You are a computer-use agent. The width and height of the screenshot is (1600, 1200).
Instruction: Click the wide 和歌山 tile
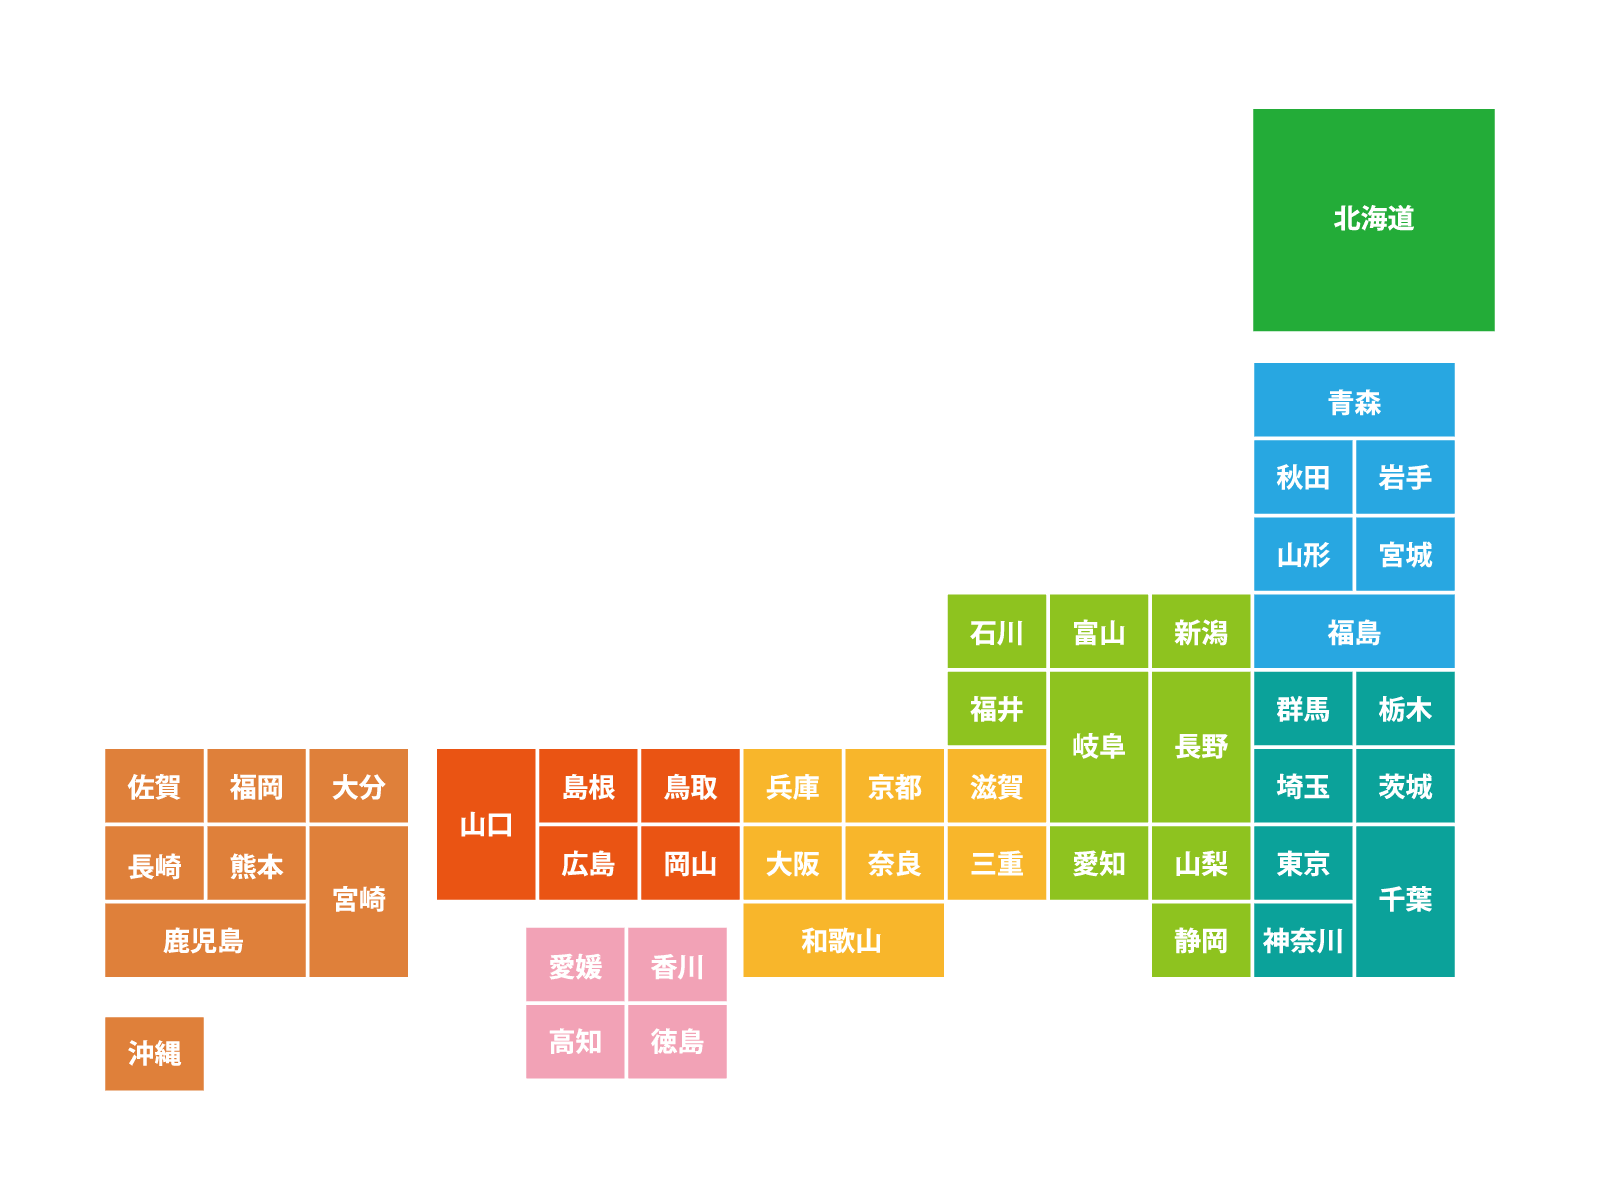click(843, 940)
